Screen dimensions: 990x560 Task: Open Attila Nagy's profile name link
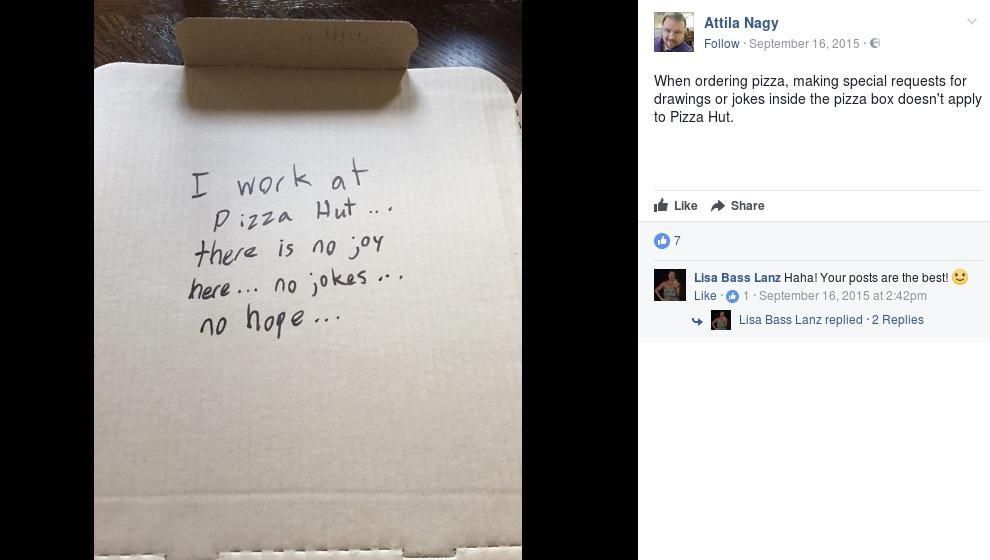point(741,23)
